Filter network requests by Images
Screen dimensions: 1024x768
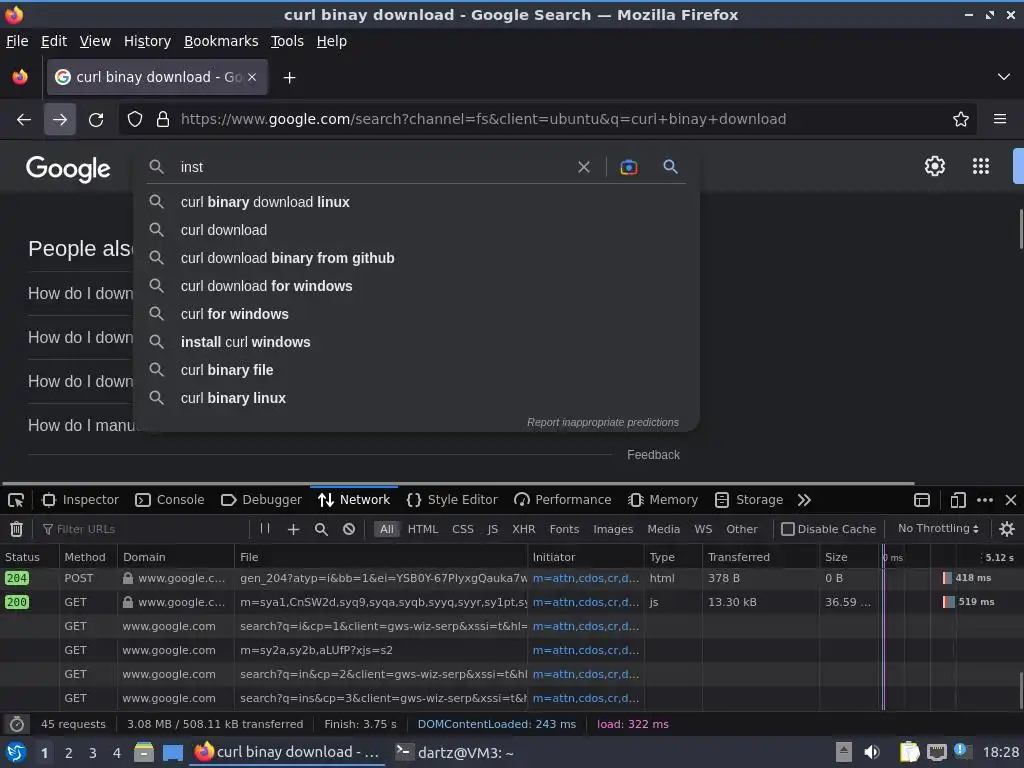(x=613, y=530)
